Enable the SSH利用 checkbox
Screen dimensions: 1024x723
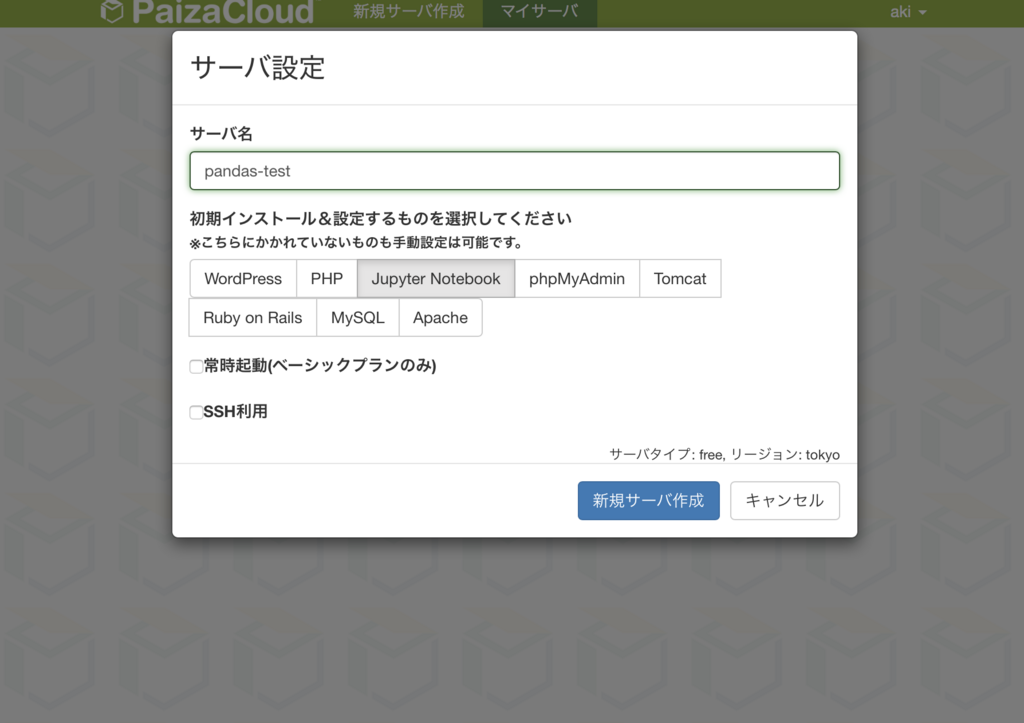(196, 410)
